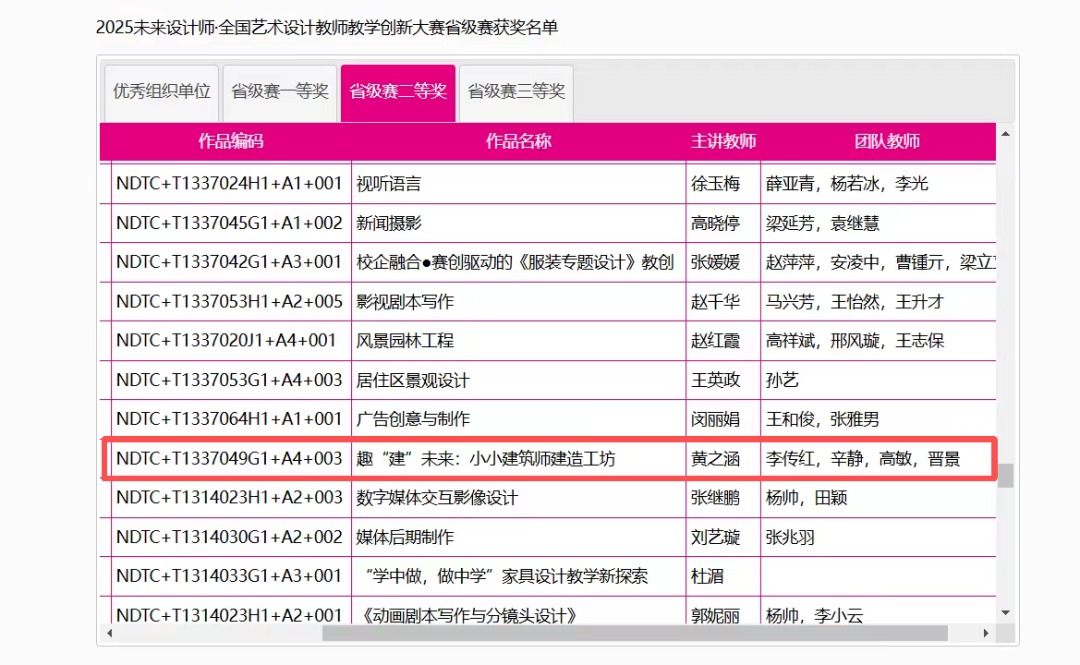Click teacher name 高晓停
Image resolution: width=1080 pixels, height=665 pixels.
coord(716,223)
